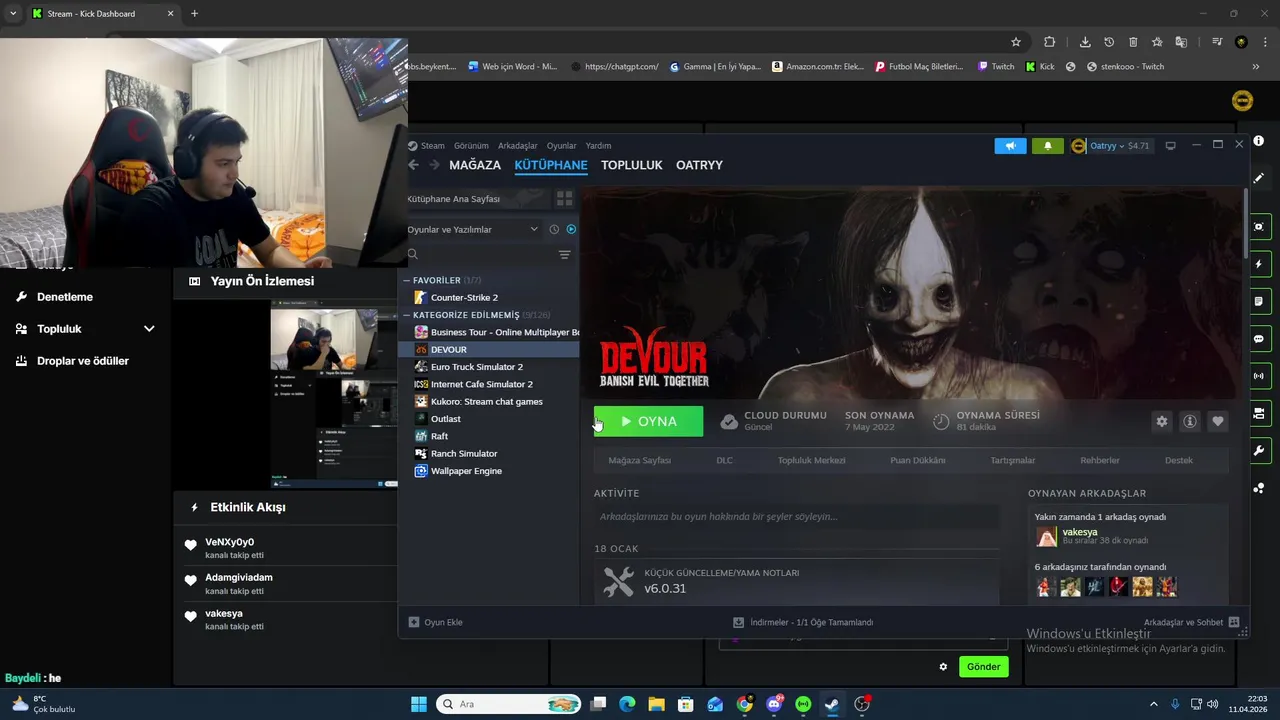Click the green OYNA play button
The image size is (1280, 720).
tap(648, 421)
